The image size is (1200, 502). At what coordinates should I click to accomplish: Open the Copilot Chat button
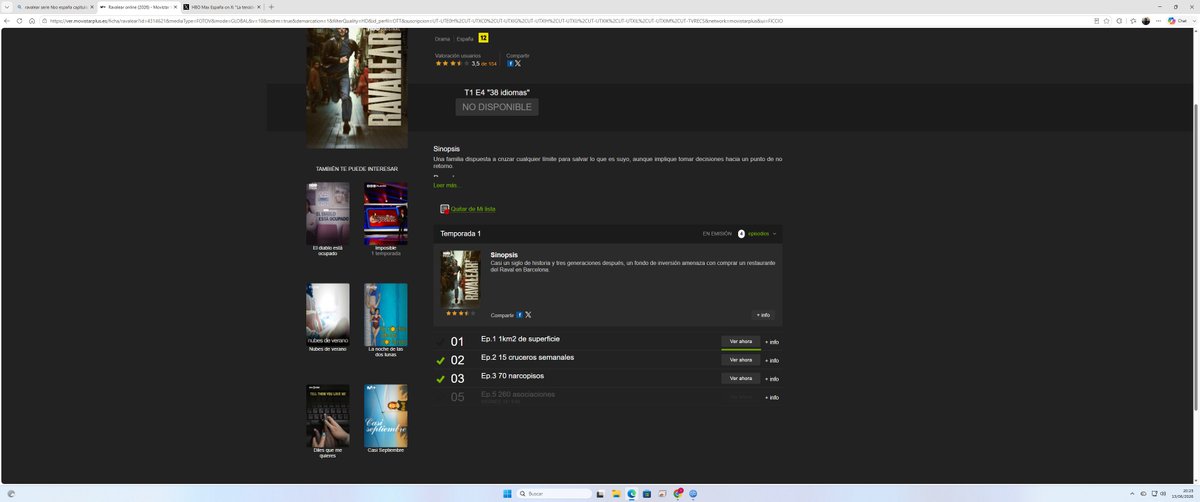1181,20
